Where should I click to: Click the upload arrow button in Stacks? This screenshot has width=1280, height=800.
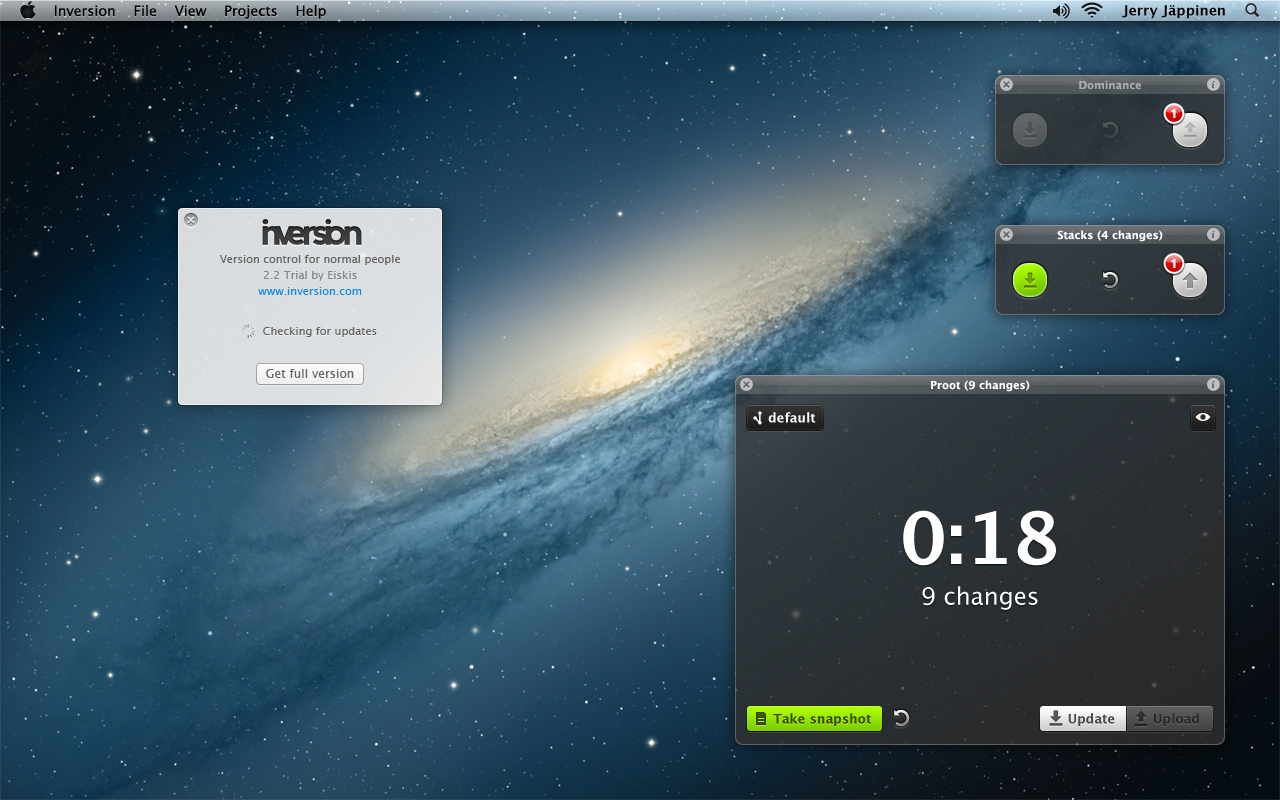click(x=1190, y=281)
